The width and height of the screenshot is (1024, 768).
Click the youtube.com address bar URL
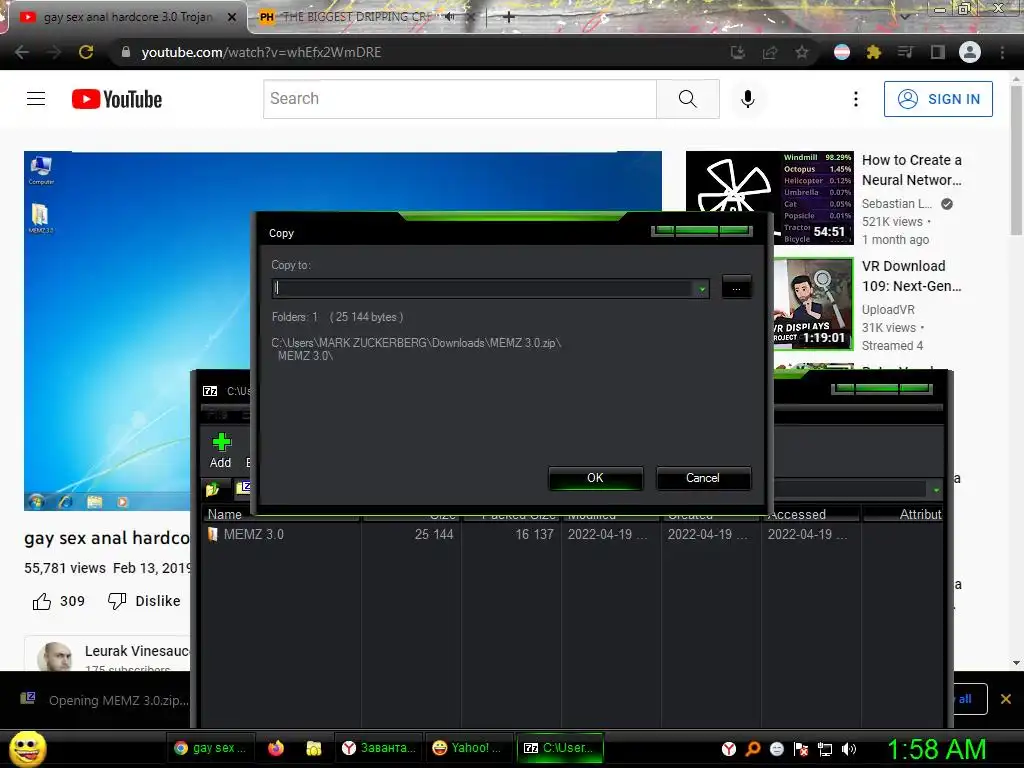tap(261, 52)
